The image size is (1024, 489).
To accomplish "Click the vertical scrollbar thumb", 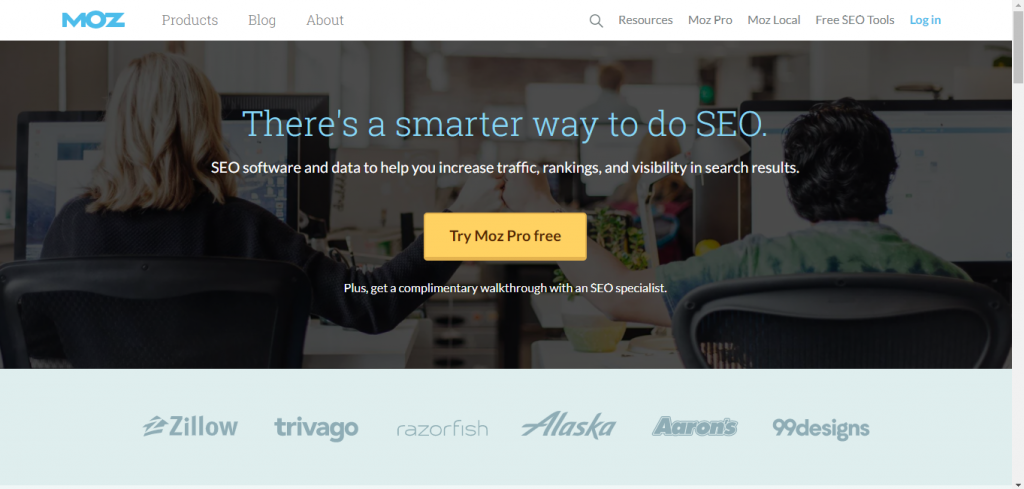I will [1018, 48].
